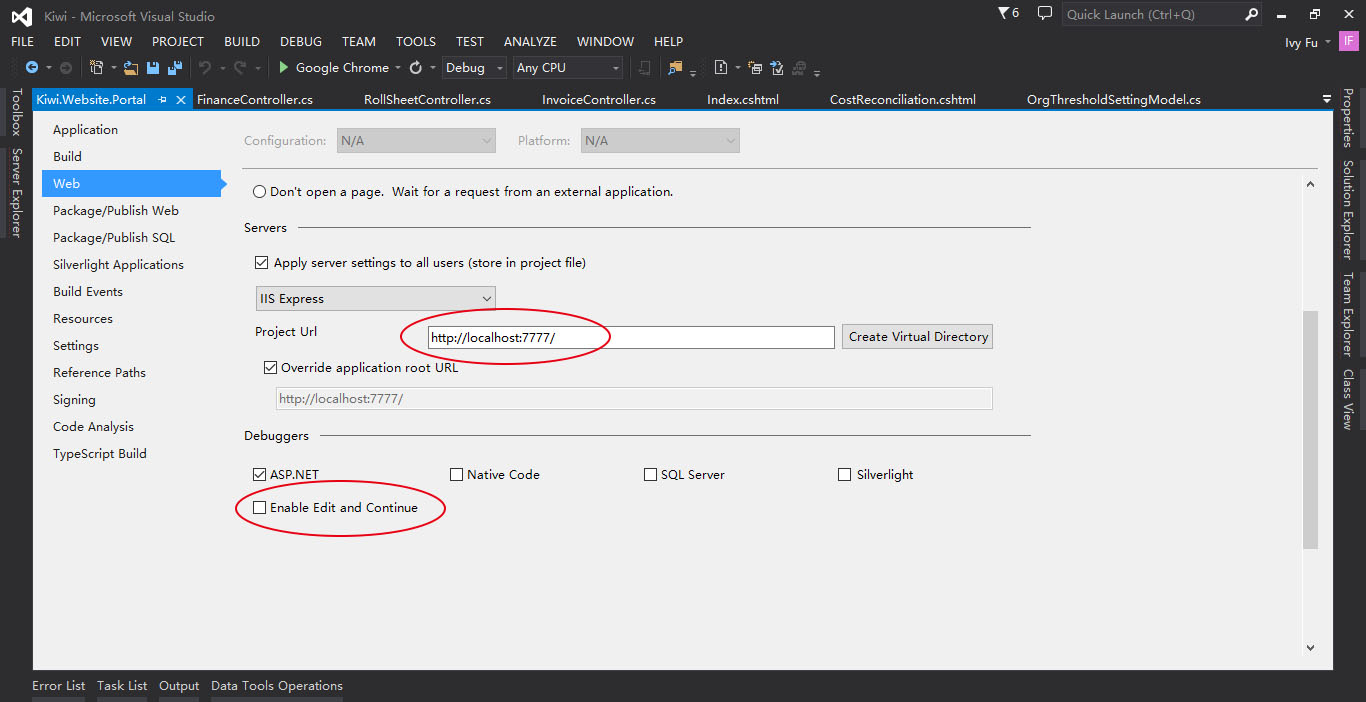Select Don't open a page radio button
Screen dimensions: 1366x702
(260, 192)
